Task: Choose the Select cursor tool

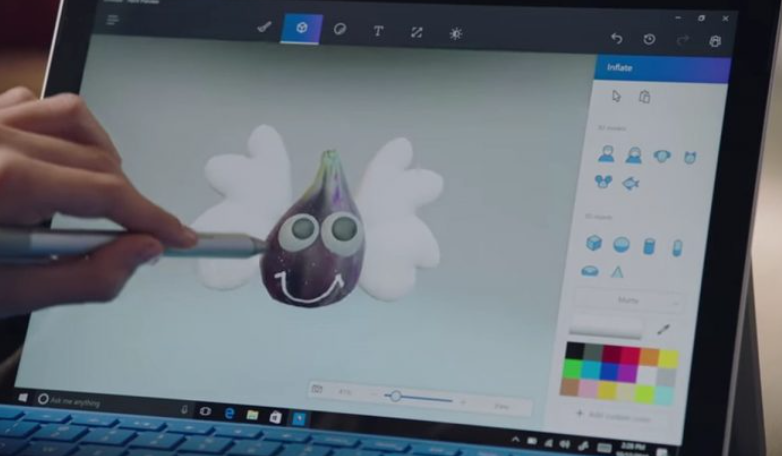Action: coord(616,96)
